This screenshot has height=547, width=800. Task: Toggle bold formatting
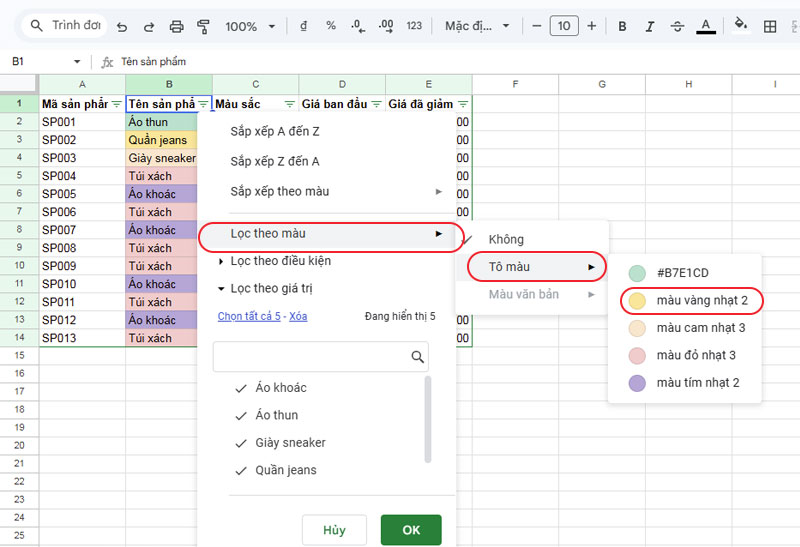pyautogui.click(x=622, y=26)
